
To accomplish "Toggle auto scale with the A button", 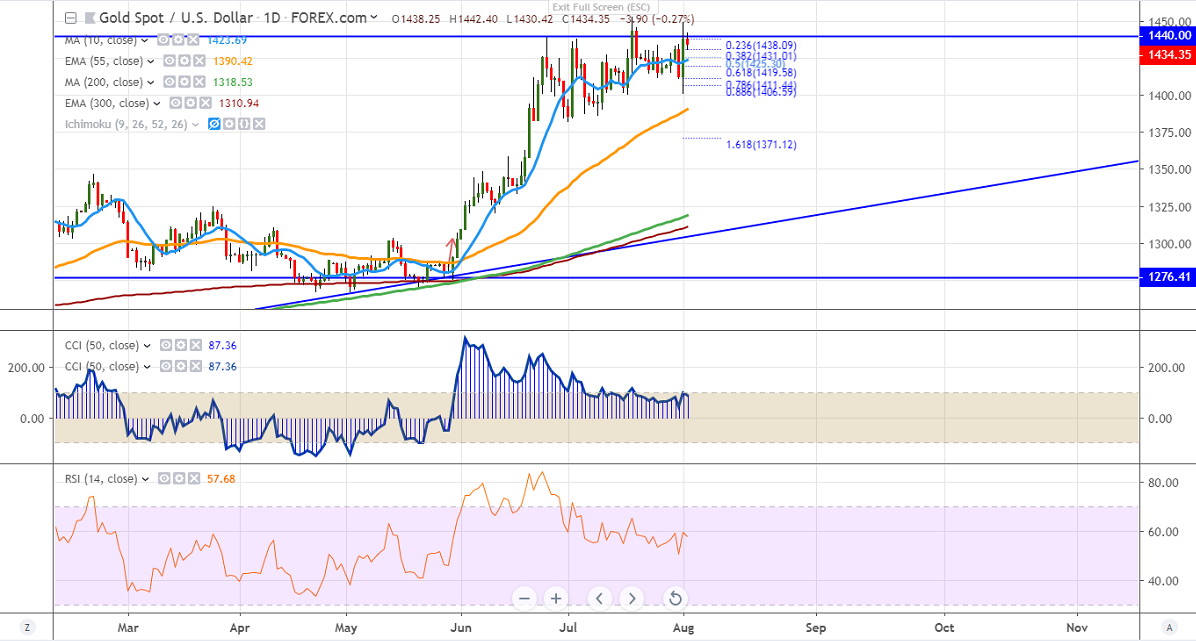I will click(1170, 627).
